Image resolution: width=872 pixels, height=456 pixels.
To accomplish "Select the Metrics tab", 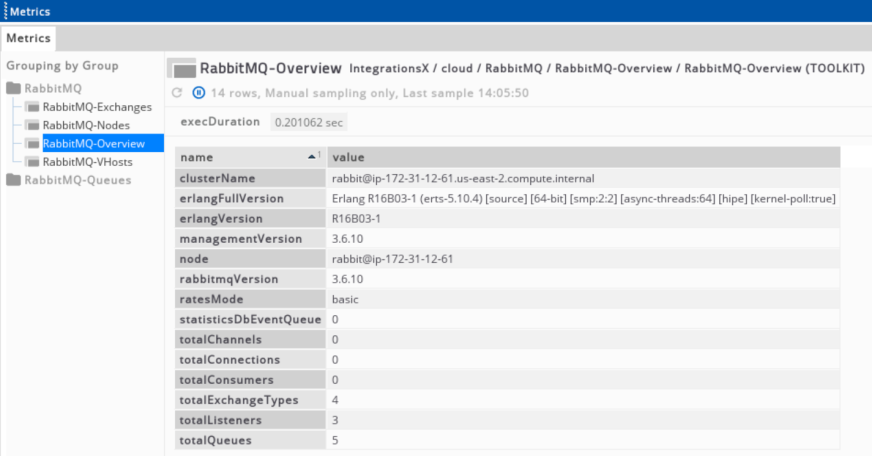I will (28, 38).
